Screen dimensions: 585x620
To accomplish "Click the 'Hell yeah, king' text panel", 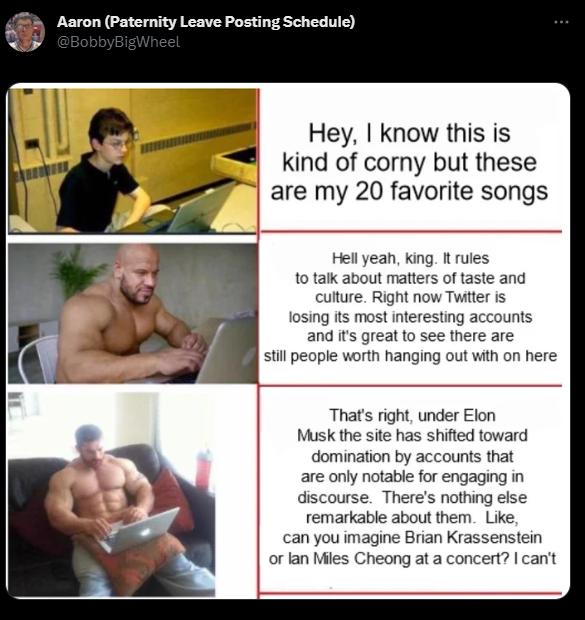I will click(x=410, y=307).
